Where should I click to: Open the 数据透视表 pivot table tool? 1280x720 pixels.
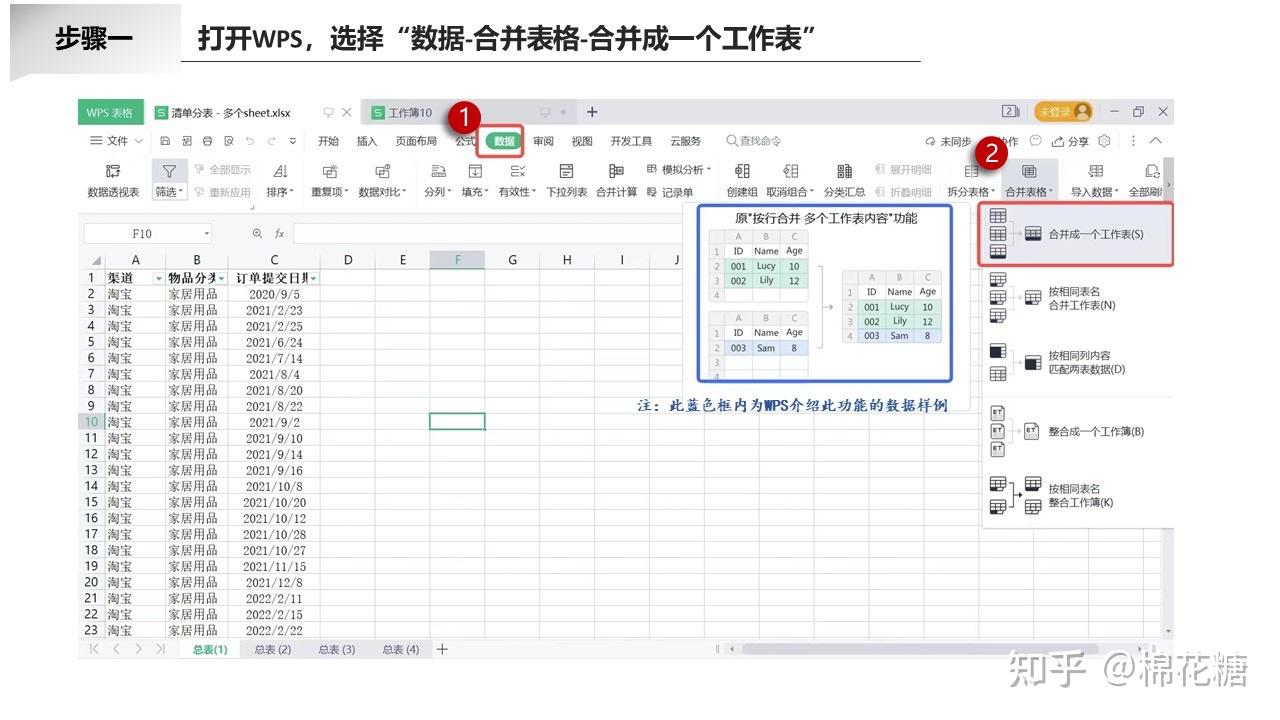(113, 180)
